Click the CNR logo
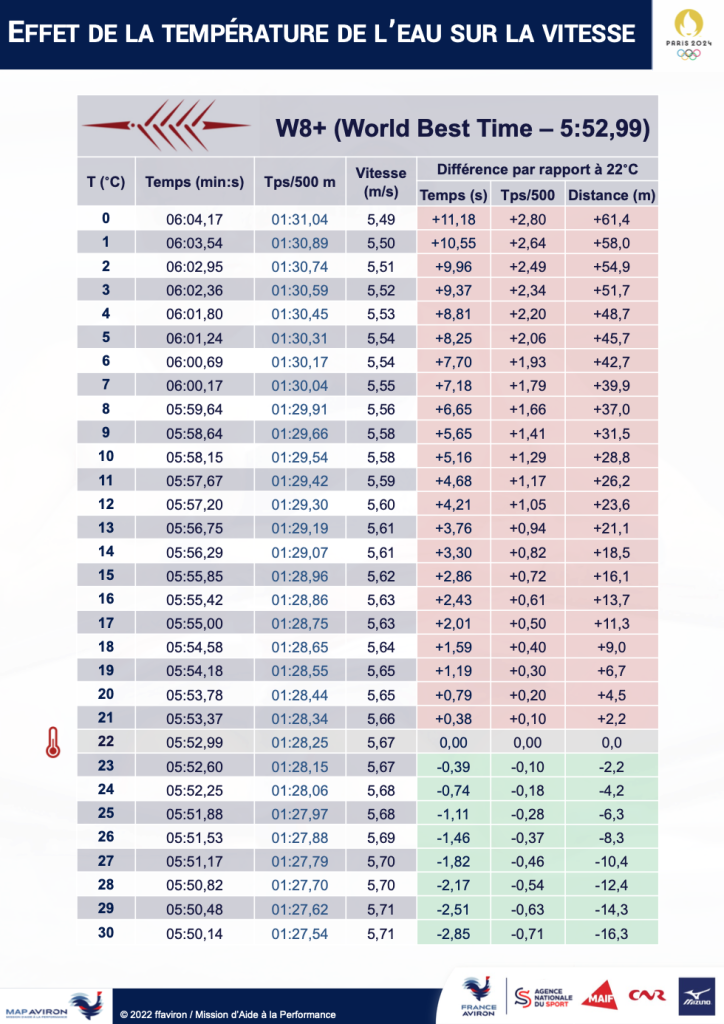This screenshot has width=724, height=1024. pyautogui.click(x=646, y=996)
